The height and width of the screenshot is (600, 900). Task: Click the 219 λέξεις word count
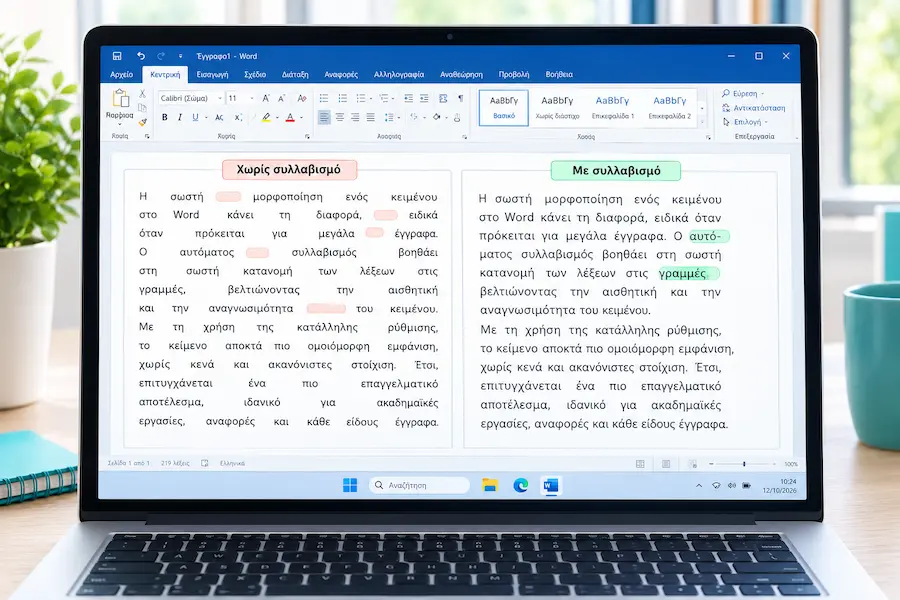point(175,463)
